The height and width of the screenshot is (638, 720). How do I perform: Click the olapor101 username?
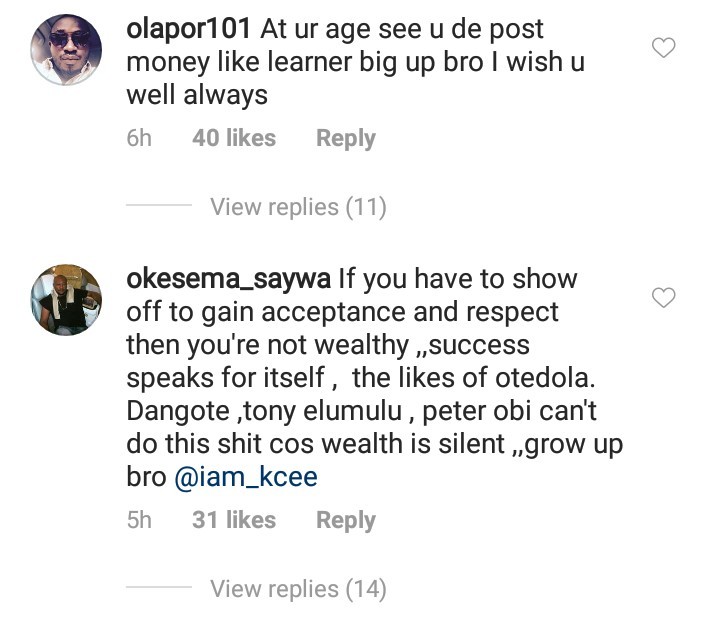click(187, 31)
